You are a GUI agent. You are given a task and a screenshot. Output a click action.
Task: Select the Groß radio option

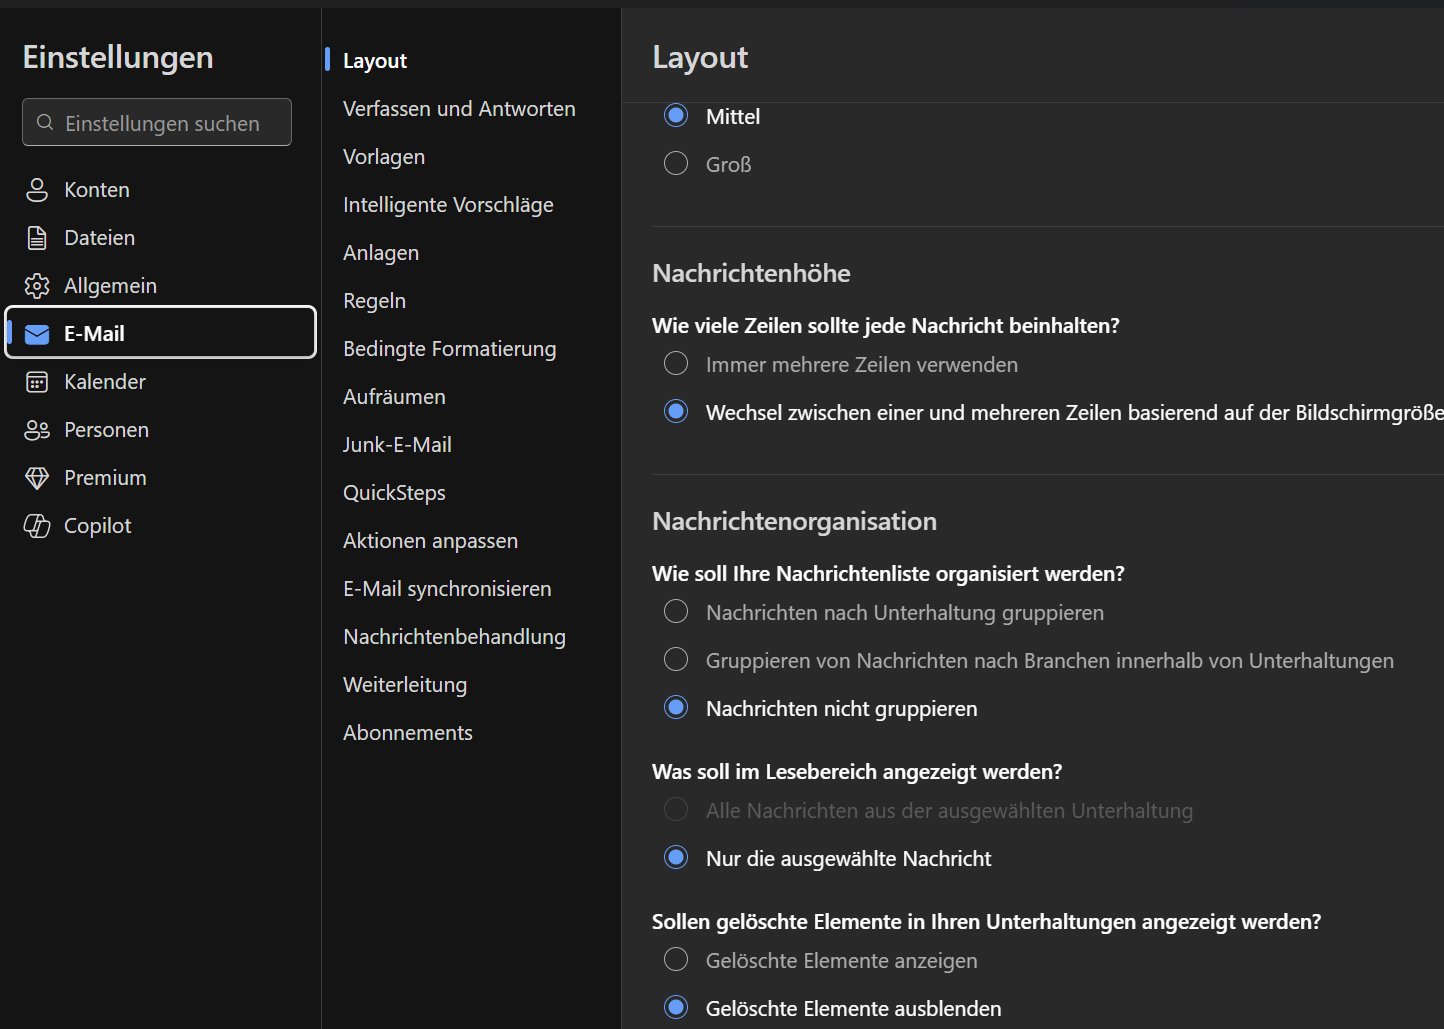[x=676, y=164]
